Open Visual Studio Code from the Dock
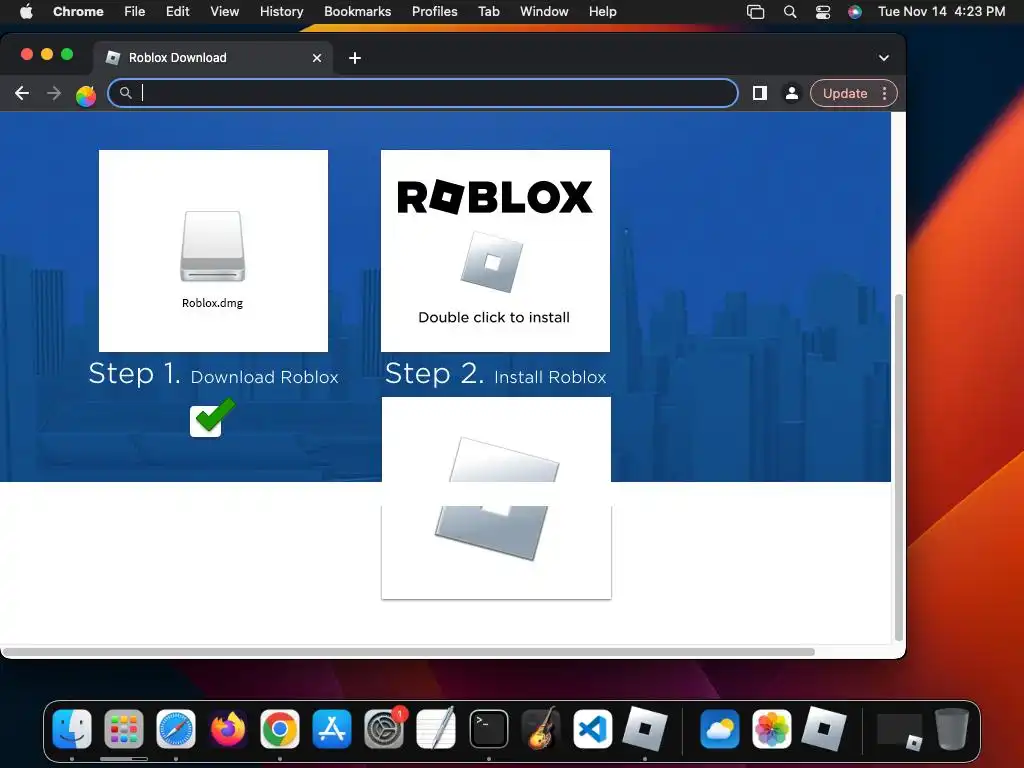Viewport: 1024px width, 768px height. click(592, 729)
